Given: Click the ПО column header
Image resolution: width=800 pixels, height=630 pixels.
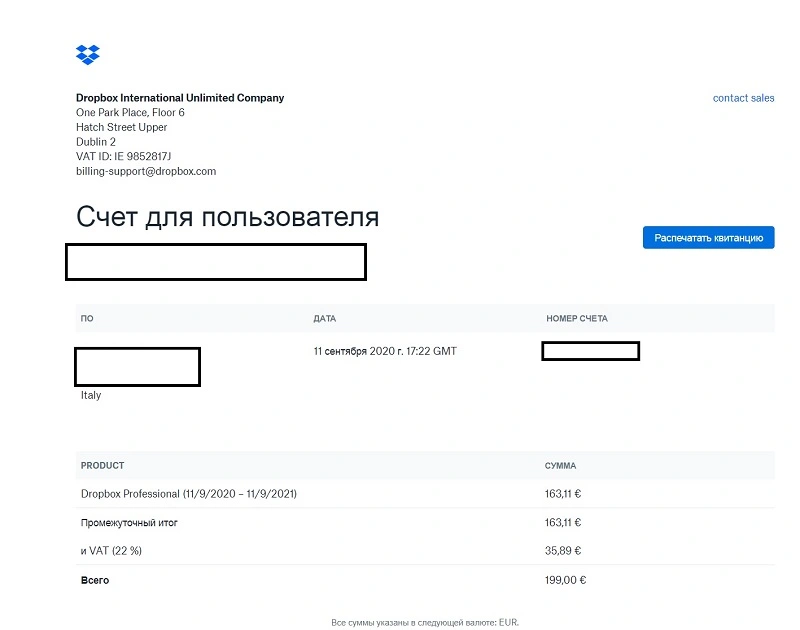Looking at the screenshot, I should (x=87, y=318).
